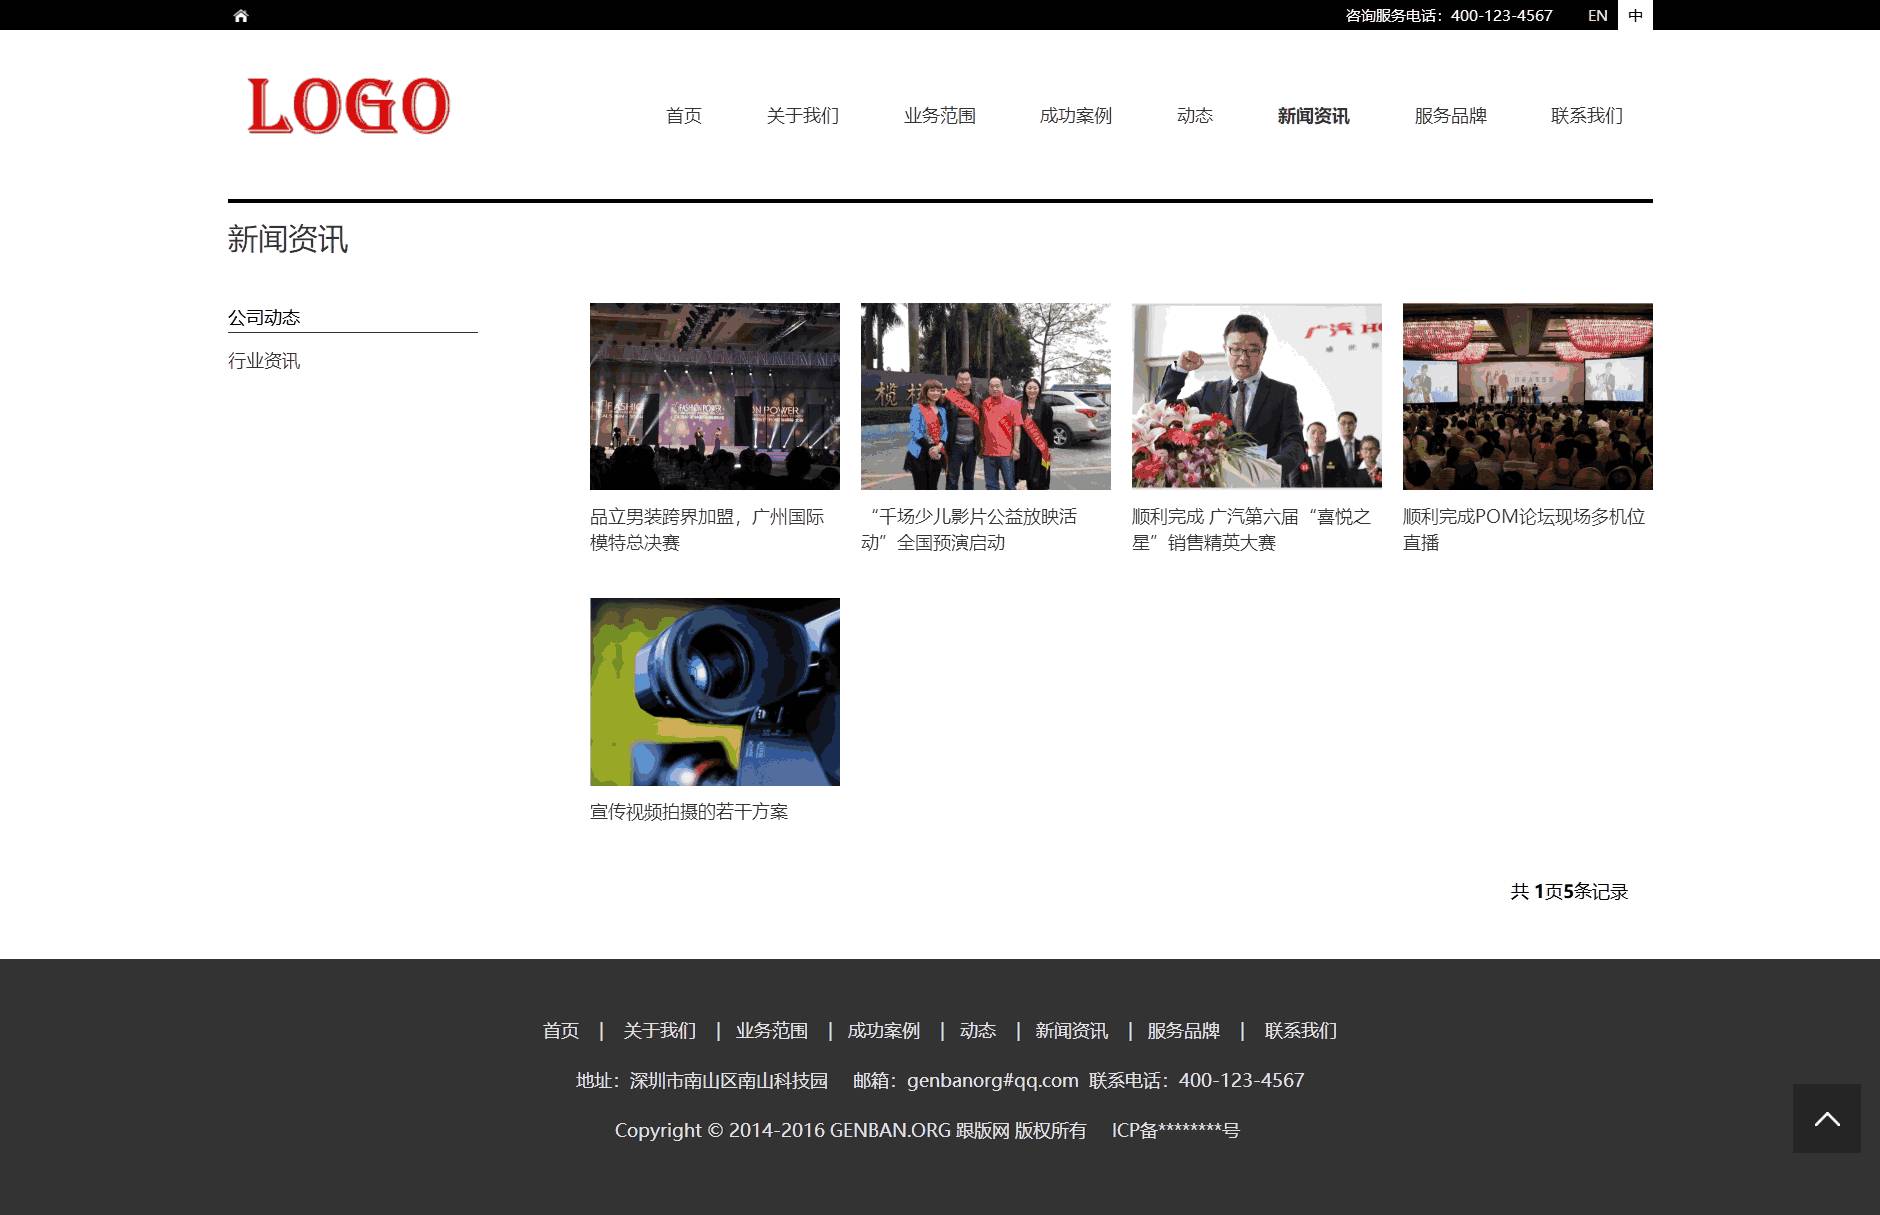The image size is (1880, 1215).
Task: Click footer link 首页
Action: (561, 1031)
